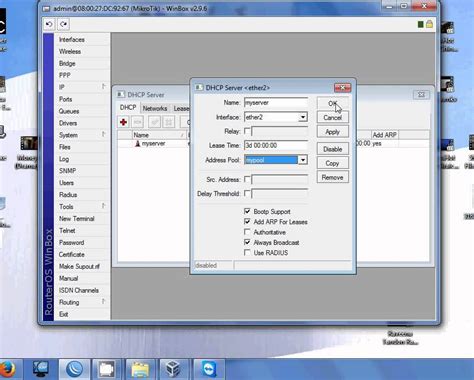474x380 pixels.
Task: Open the file explorer folder in the taskbar
Action: pos(140,369)
